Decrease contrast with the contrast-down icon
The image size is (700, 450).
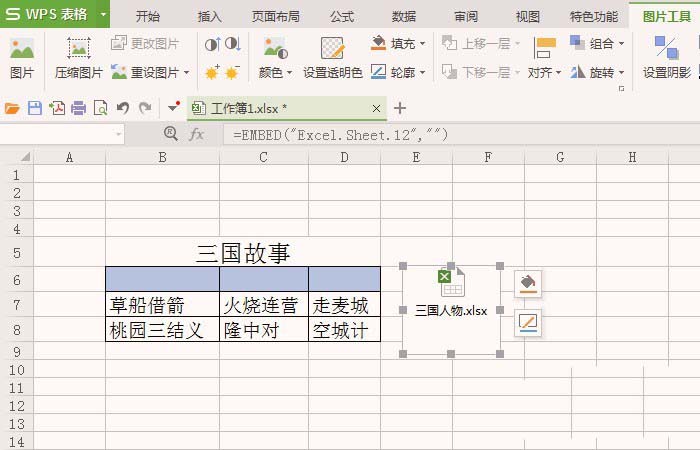point(233,44)
